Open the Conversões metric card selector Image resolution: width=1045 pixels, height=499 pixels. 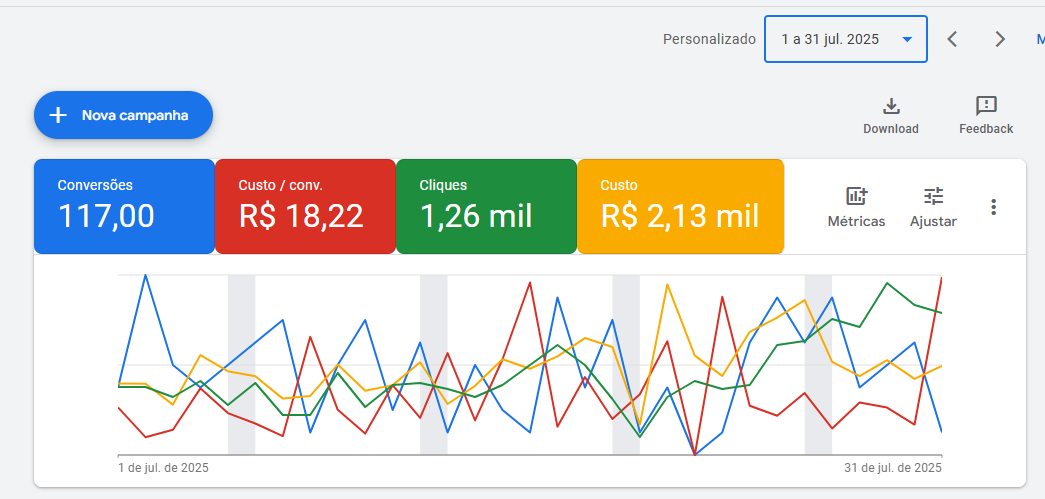click(124, 206)
